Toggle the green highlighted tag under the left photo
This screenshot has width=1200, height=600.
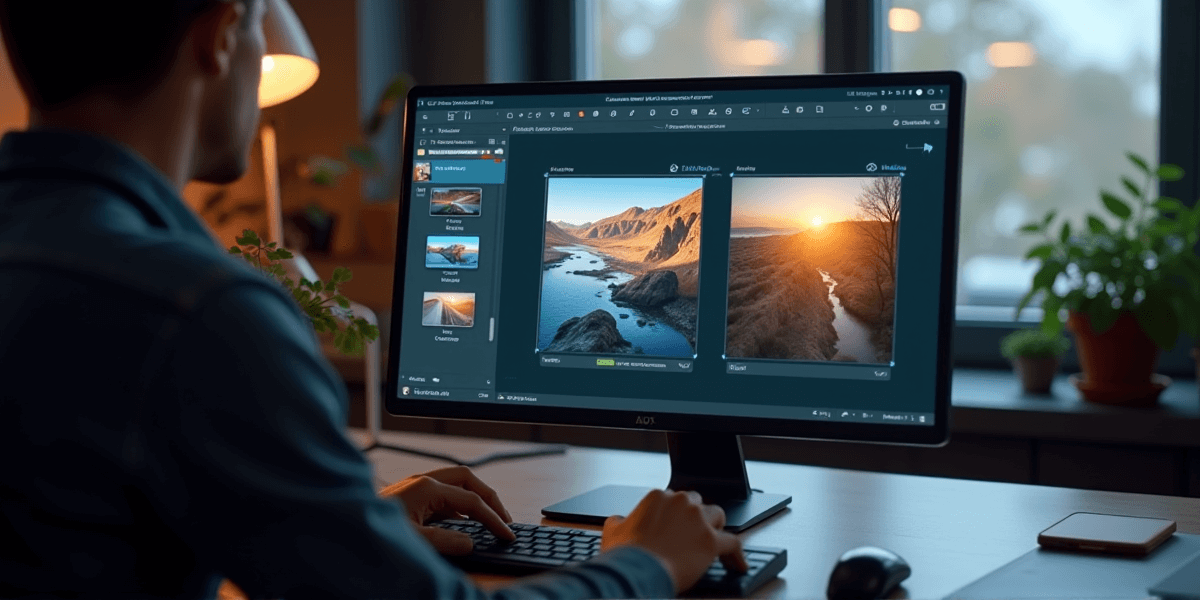pyautogui.click(x=605, y=363)
